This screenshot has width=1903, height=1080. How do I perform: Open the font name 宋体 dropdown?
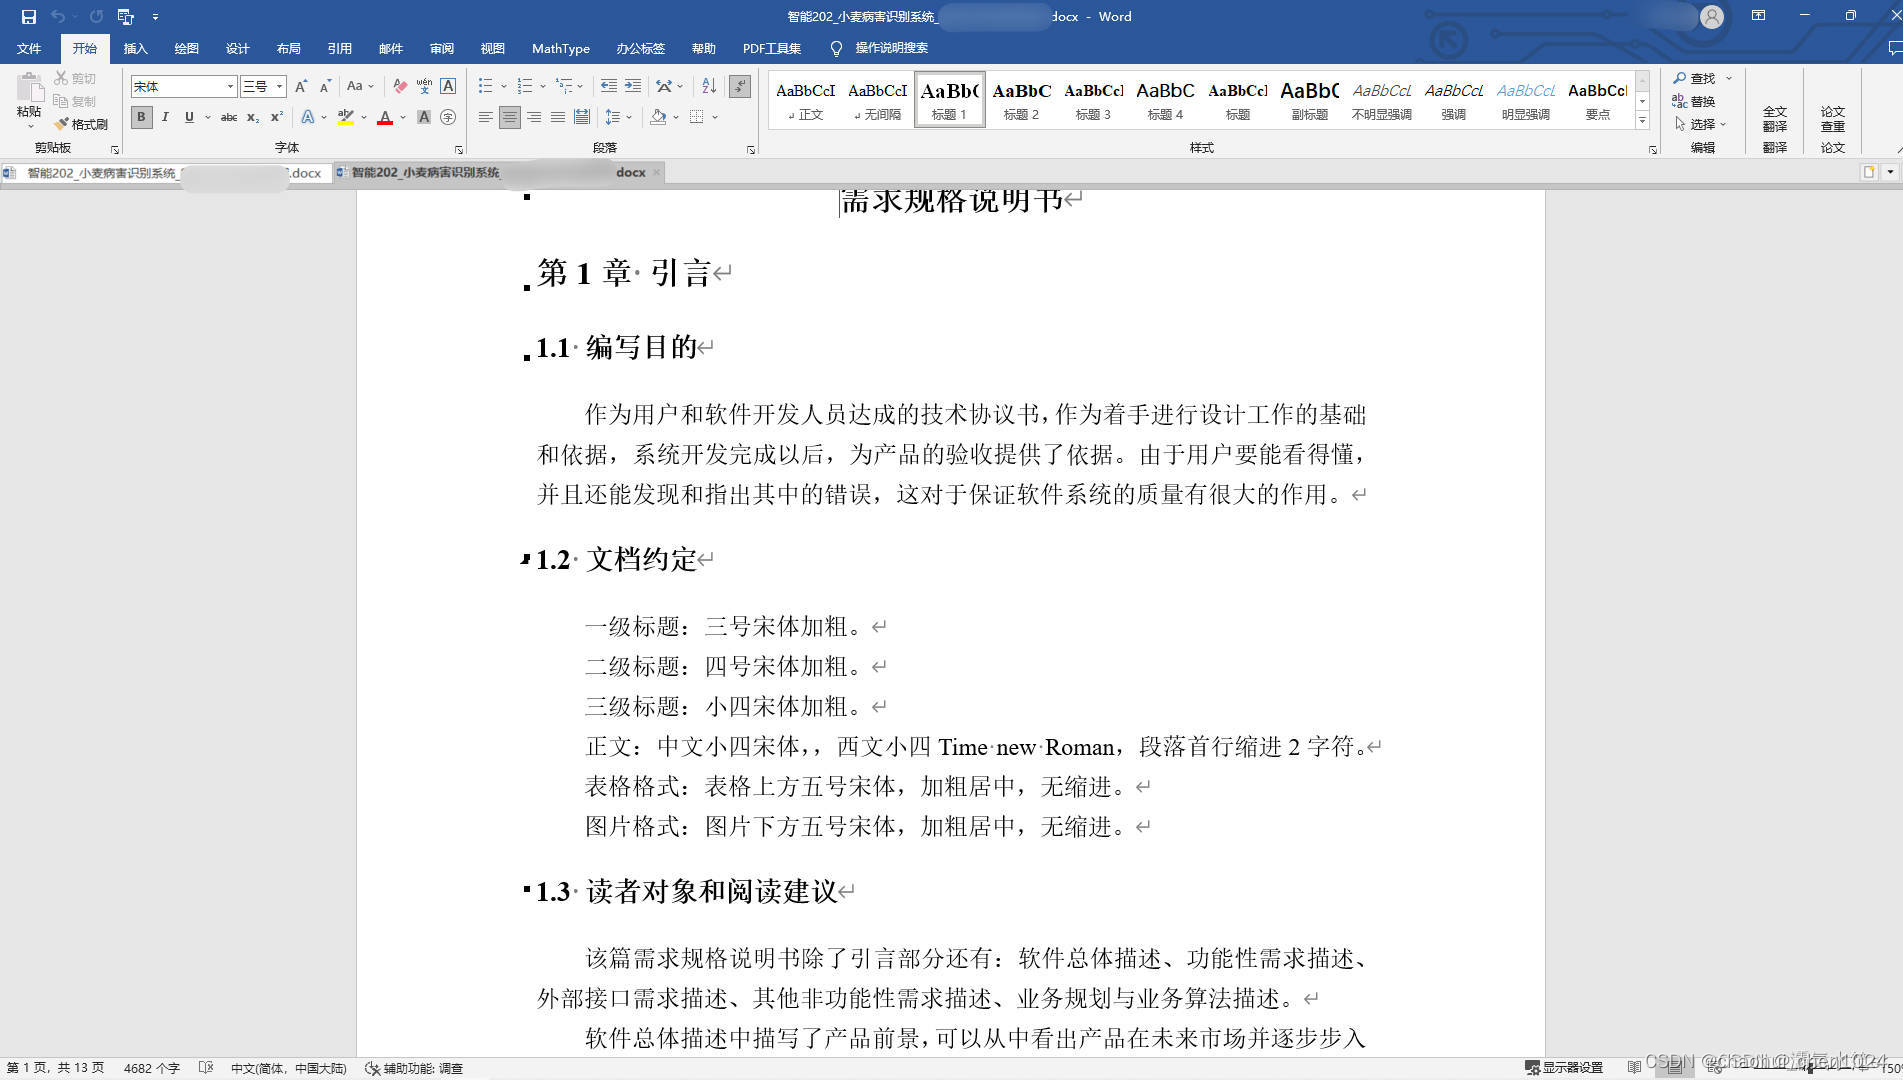point(230,86)
